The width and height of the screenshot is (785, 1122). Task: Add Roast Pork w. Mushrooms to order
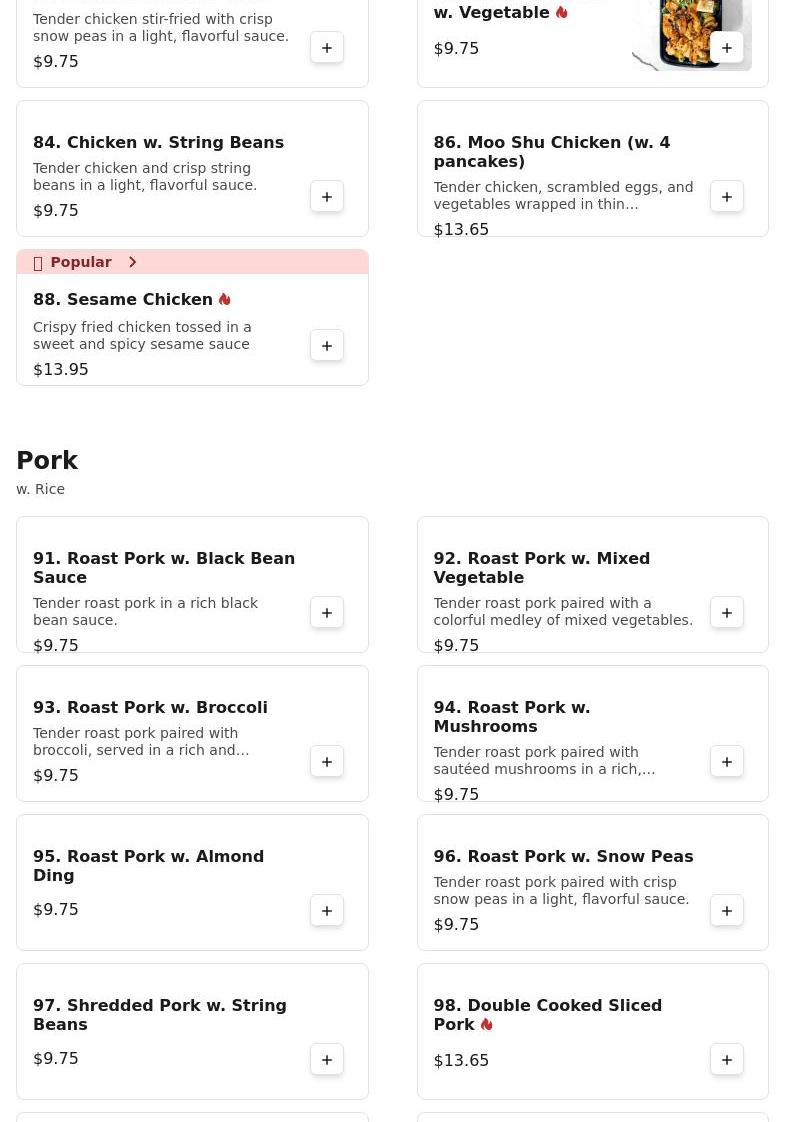[727, 762]
